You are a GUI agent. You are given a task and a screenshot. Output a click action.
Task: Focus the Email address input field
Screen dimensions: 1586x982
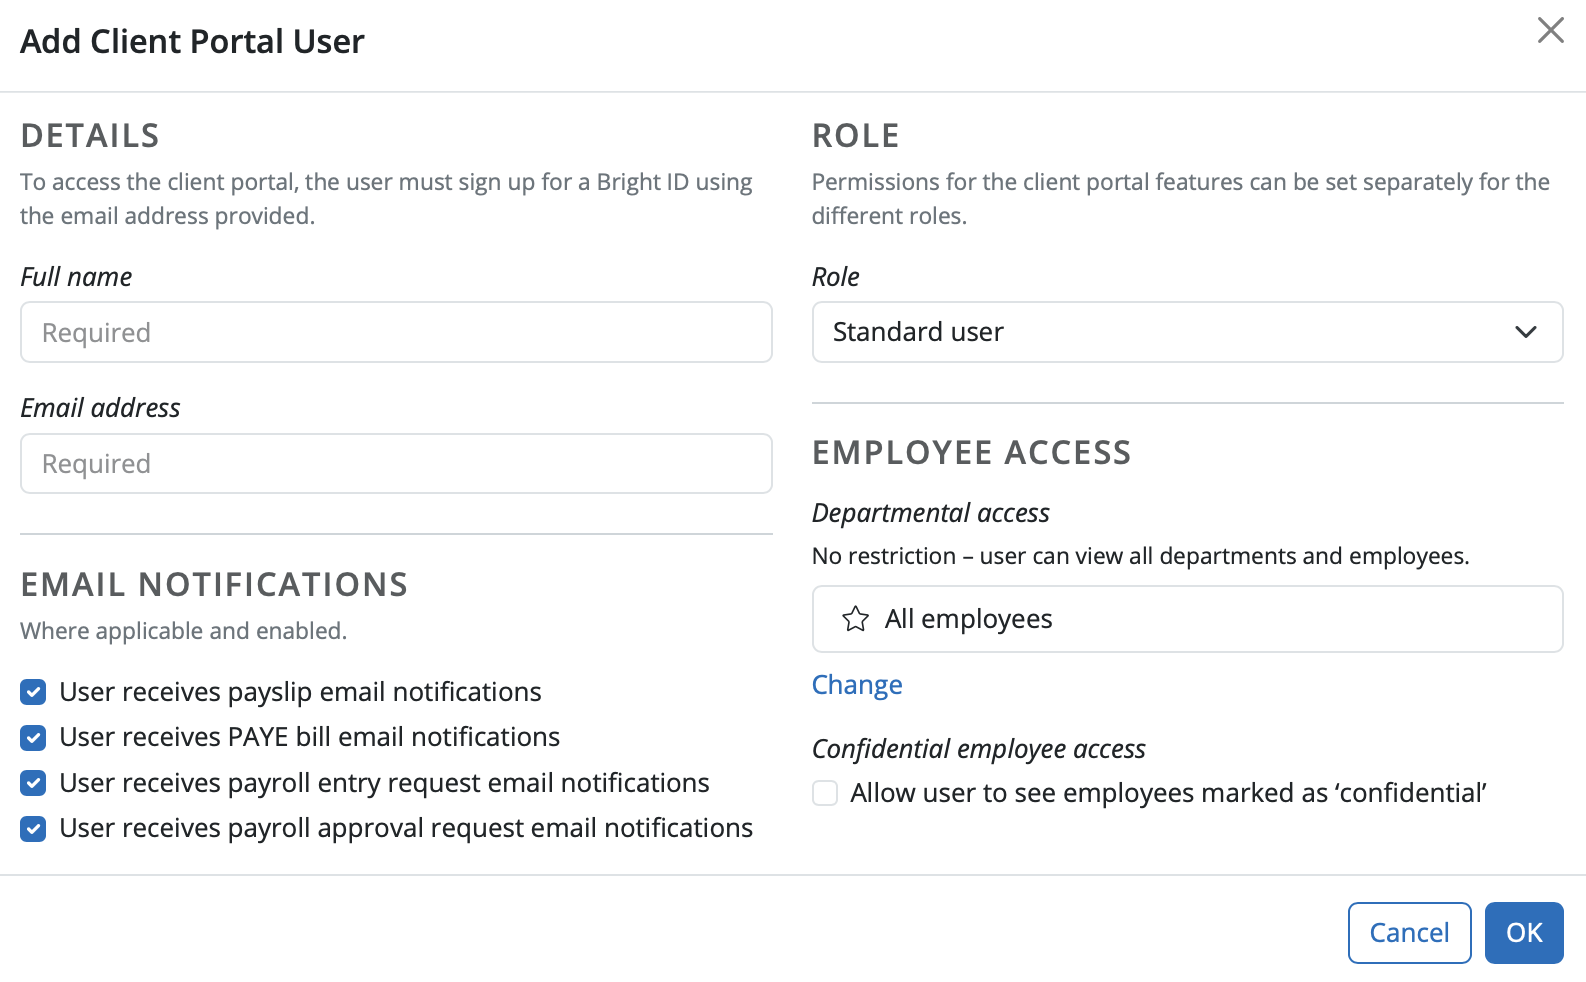click(x=396, y=463)
